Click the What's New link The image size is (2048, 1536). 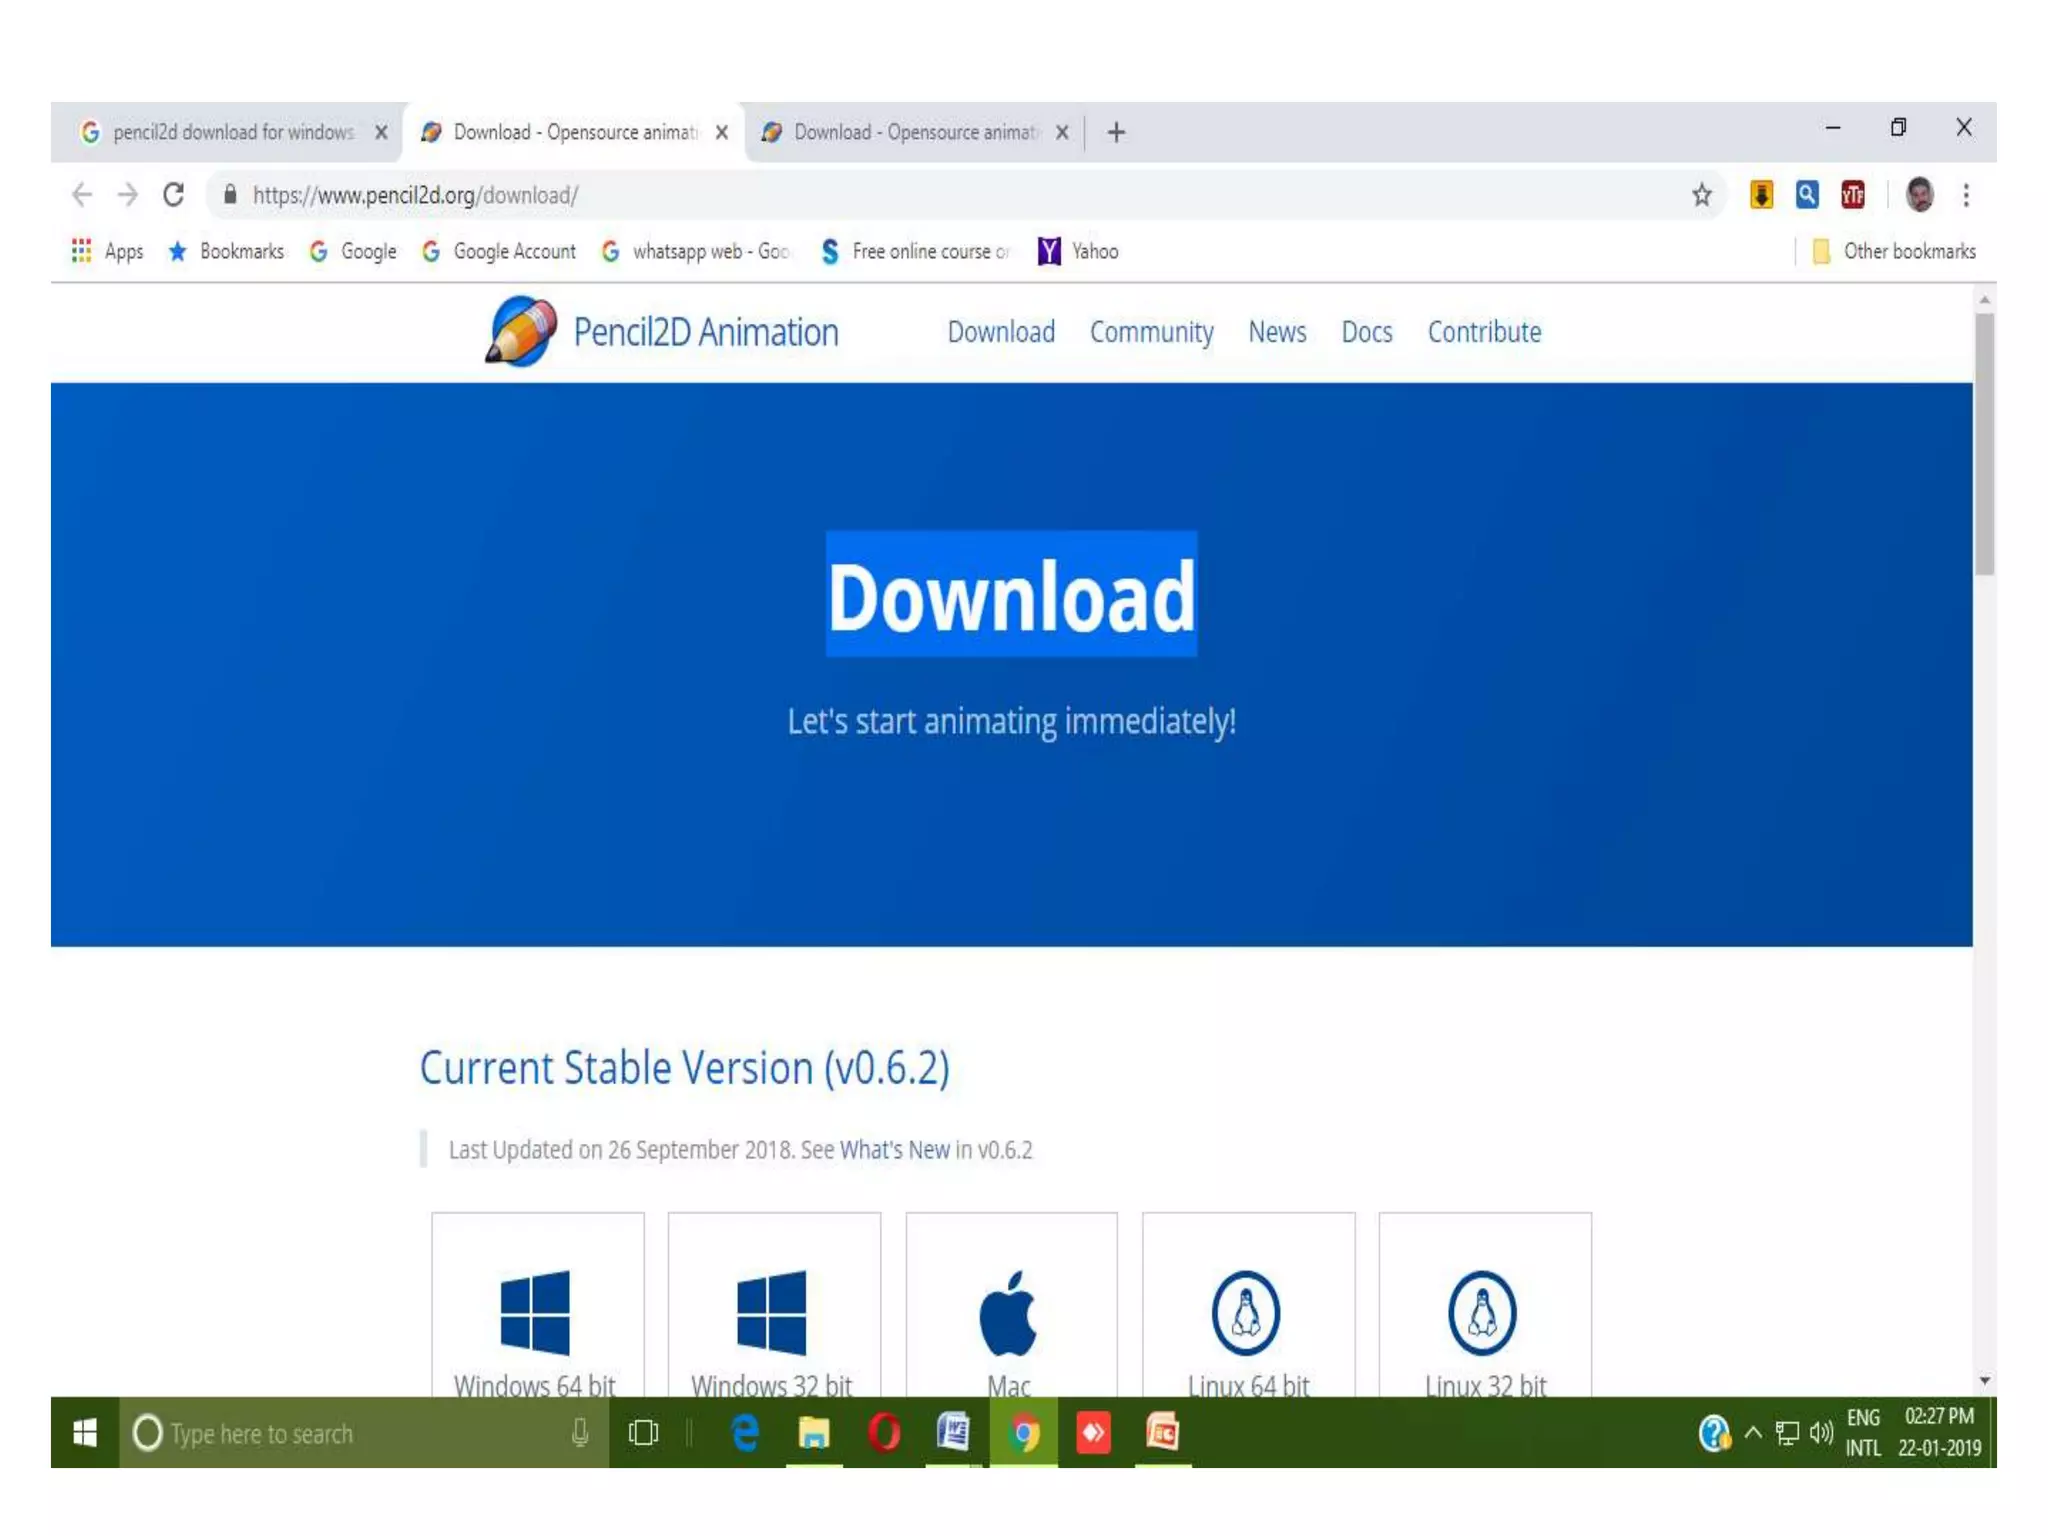(894, 1150)
